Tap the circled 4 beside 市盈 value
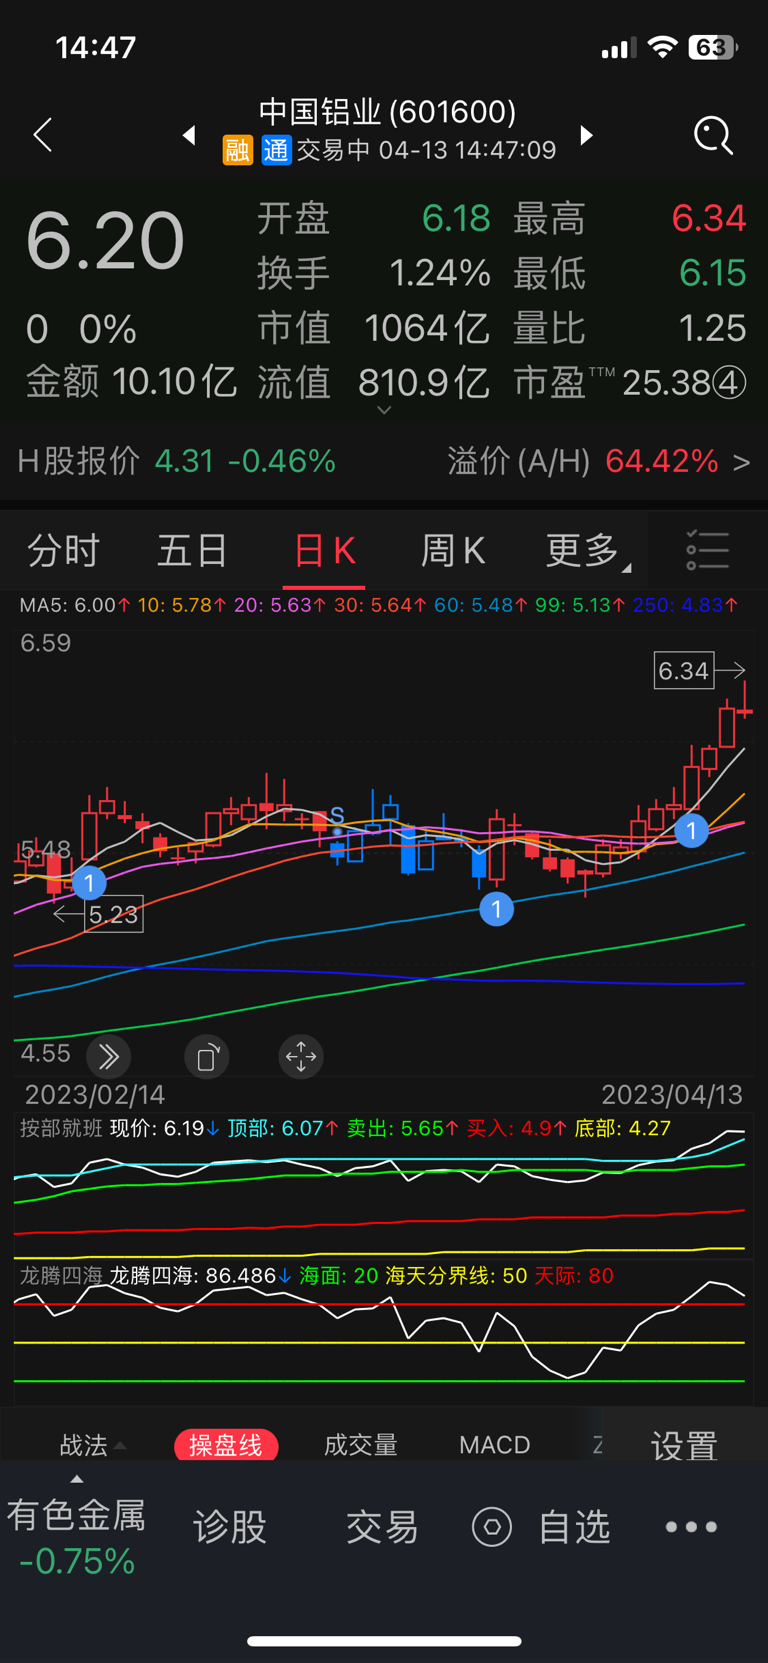768x1663 pixels. coord(729,383)
